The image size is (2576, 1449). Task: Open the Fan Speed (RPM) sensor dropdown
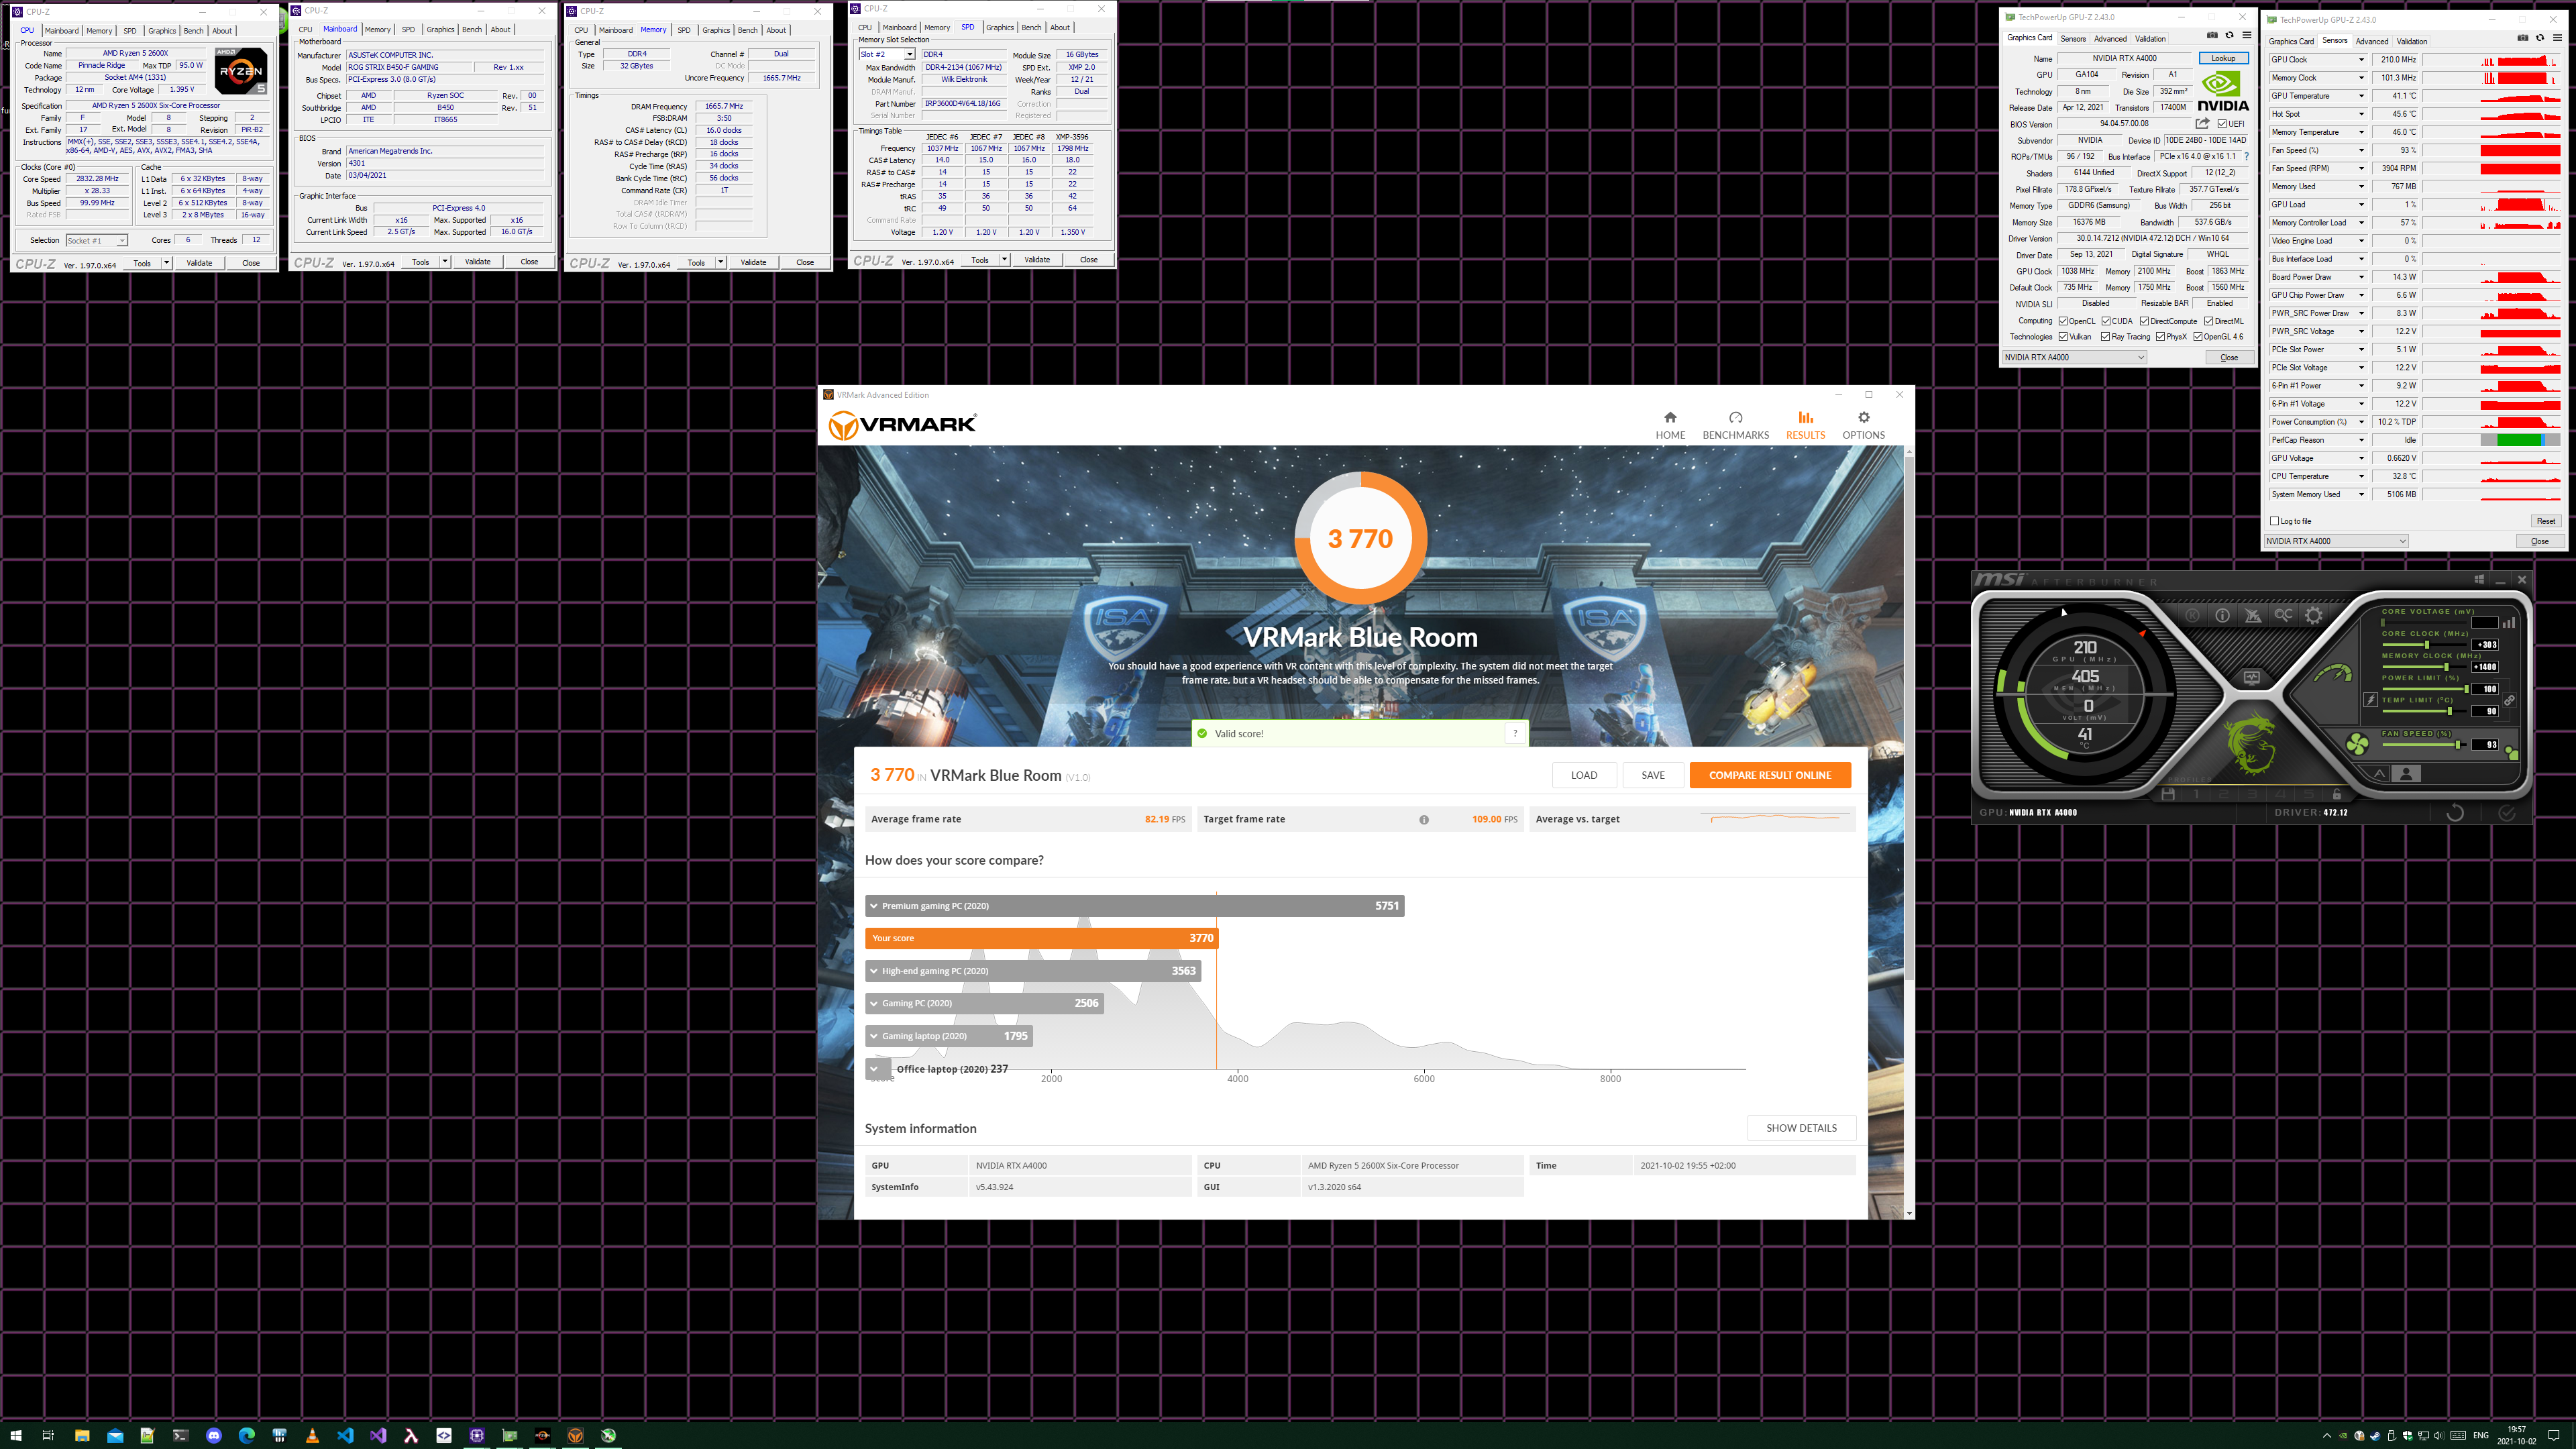2361,168
